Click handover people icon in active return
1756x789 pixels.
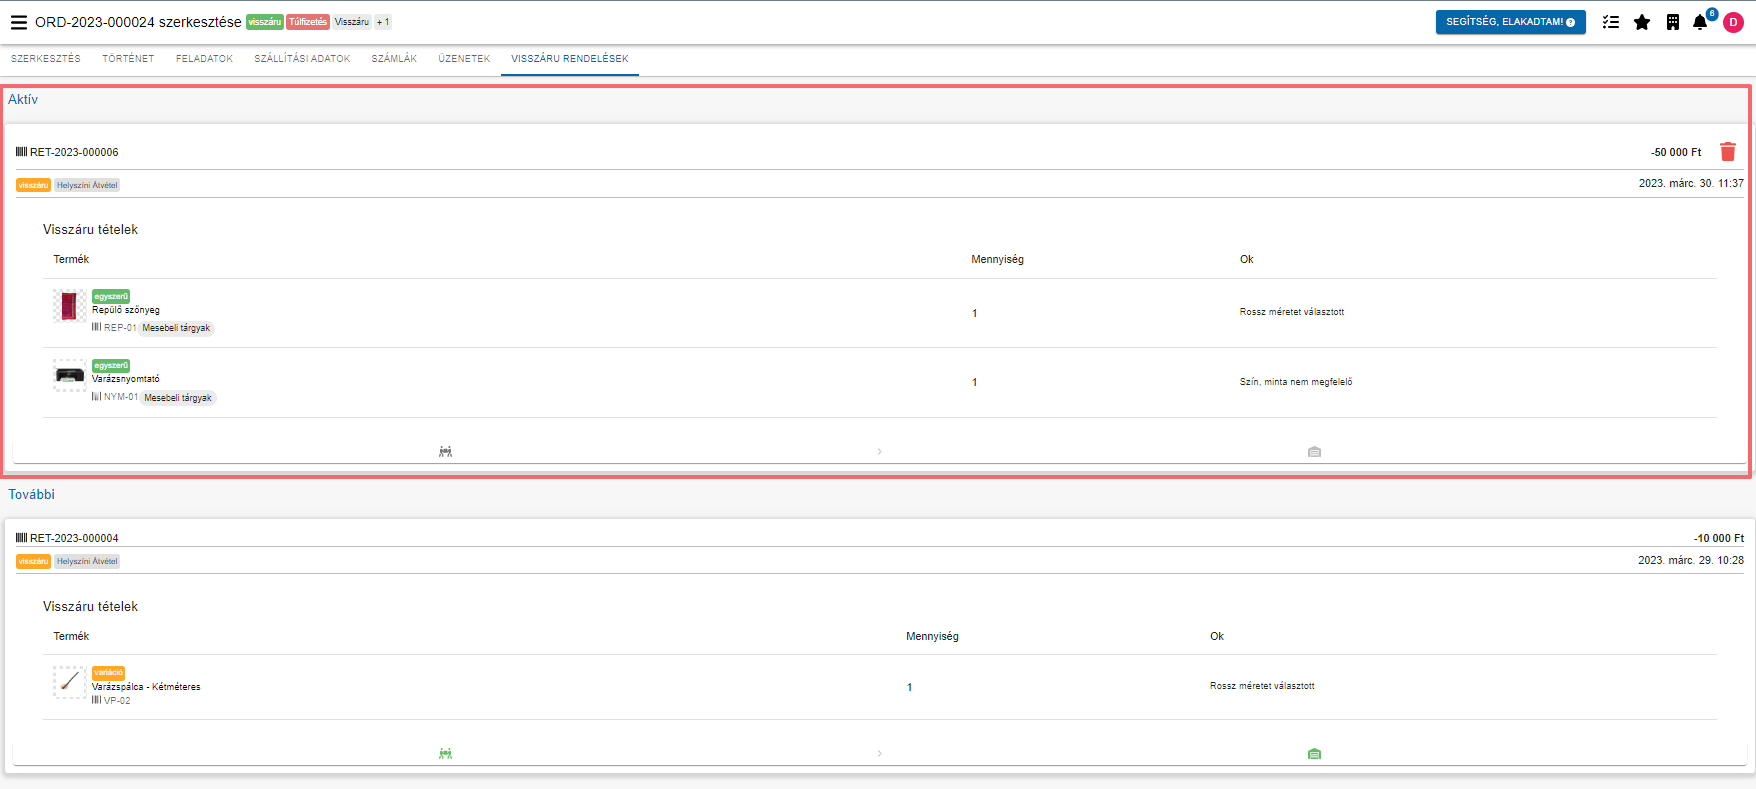pyautogui.click(x=445, y=452)
